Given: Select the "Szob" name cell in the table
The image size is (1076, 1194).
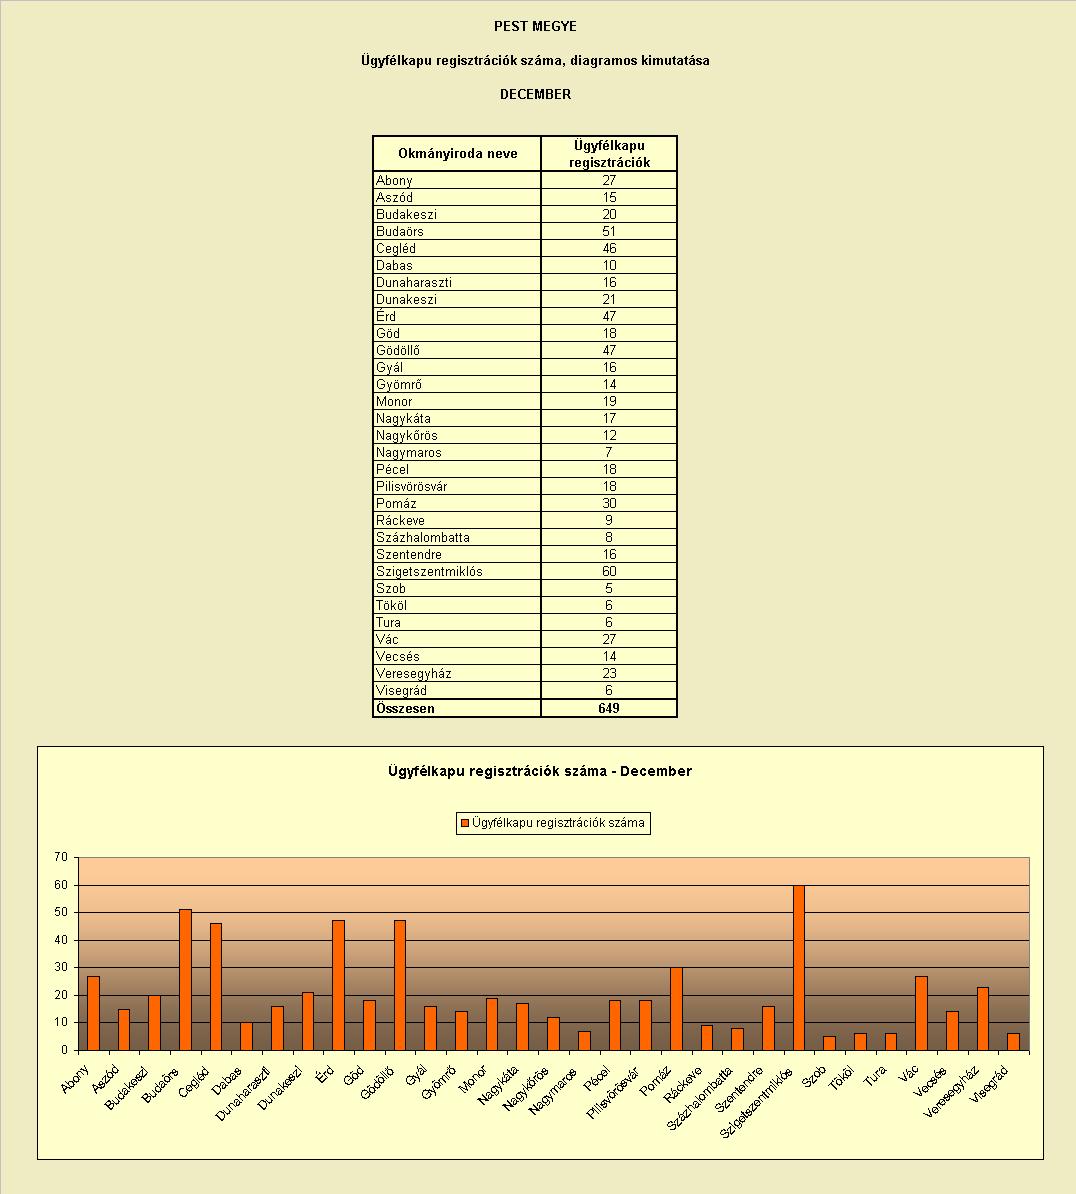Looking at the screenshot, I should [x=457, y=589].
